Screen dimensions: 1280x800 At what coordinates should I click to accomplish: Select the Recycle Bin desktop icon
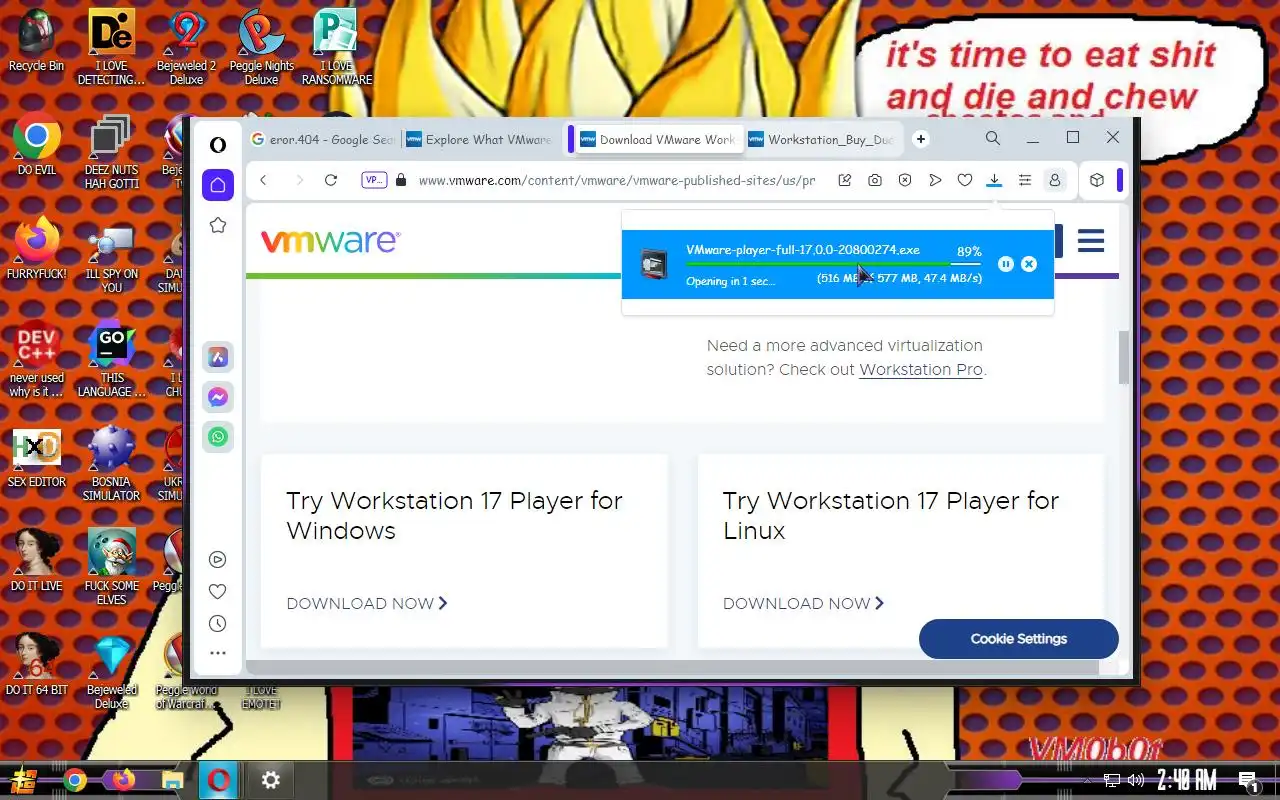(36, 42)
